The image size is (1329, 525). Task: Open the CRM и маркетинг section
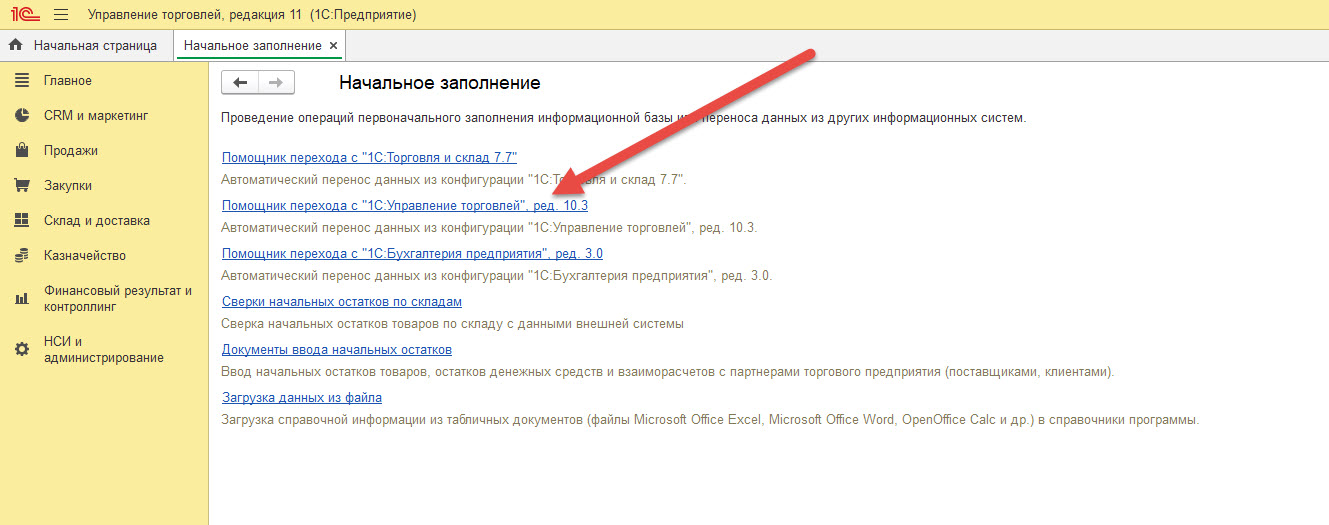click(96, 116)
